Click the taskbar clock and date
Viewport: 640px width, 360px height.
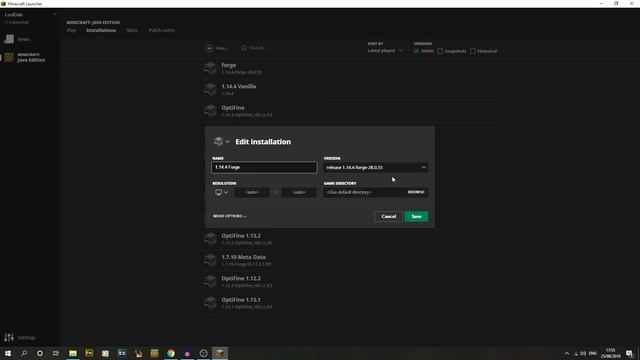click(610, 353)
